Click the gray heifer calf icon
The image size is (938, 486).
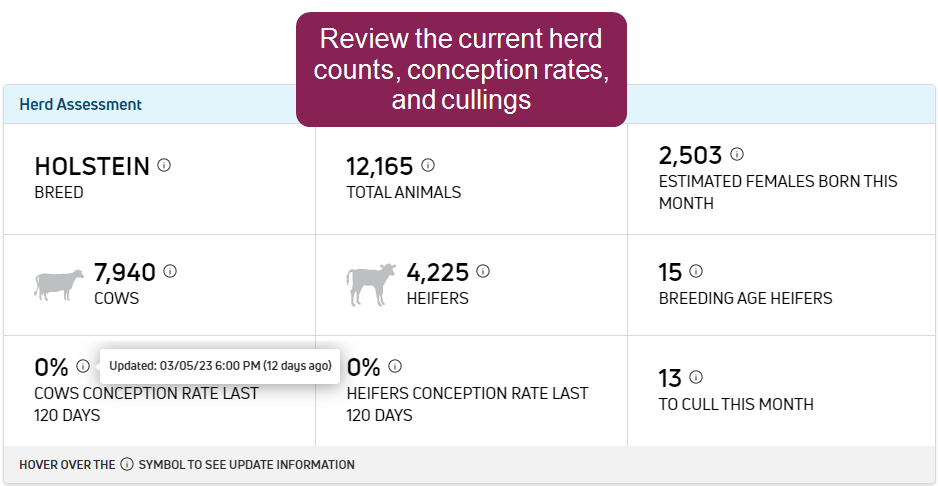[x=371, y=284]
